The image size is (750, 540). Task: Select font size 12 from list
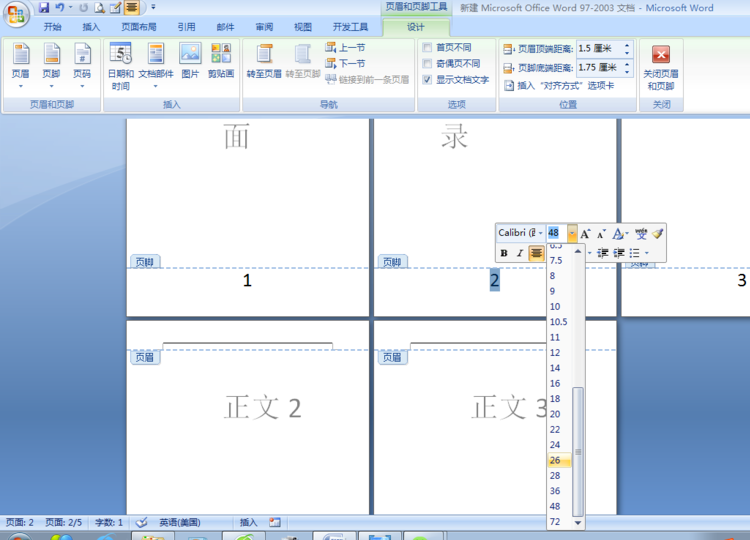click(x=559, y=353)
